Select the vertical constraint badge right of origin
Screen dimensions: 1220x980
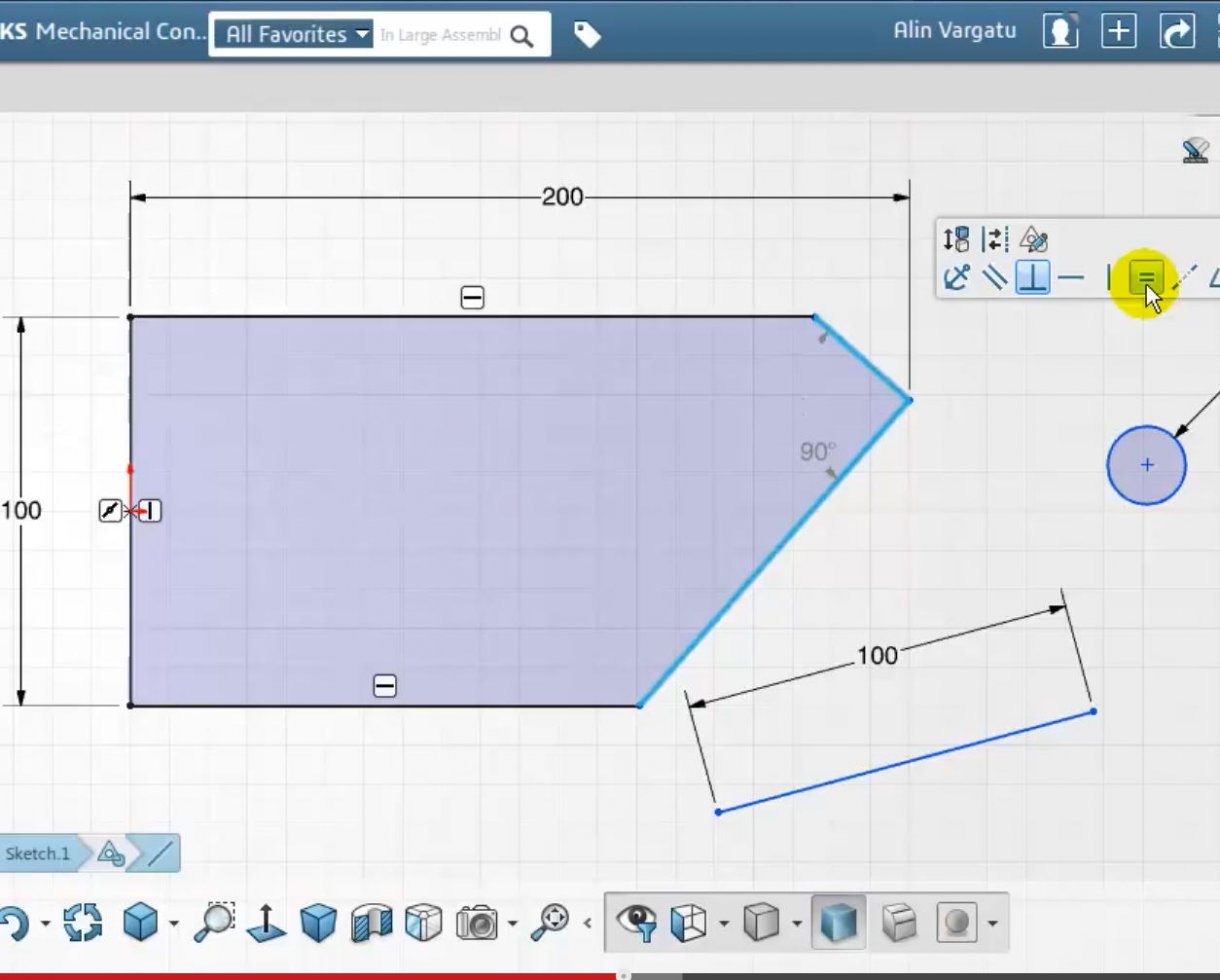point(151,511)
